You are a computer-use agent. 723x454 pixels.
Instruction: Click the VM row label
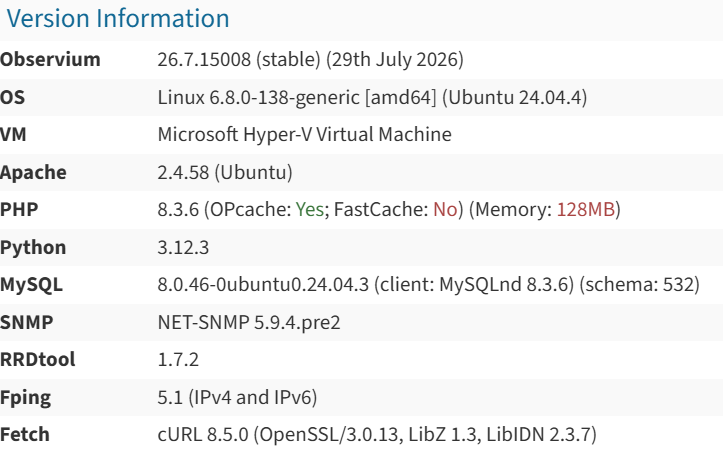(x=13, y=135)
